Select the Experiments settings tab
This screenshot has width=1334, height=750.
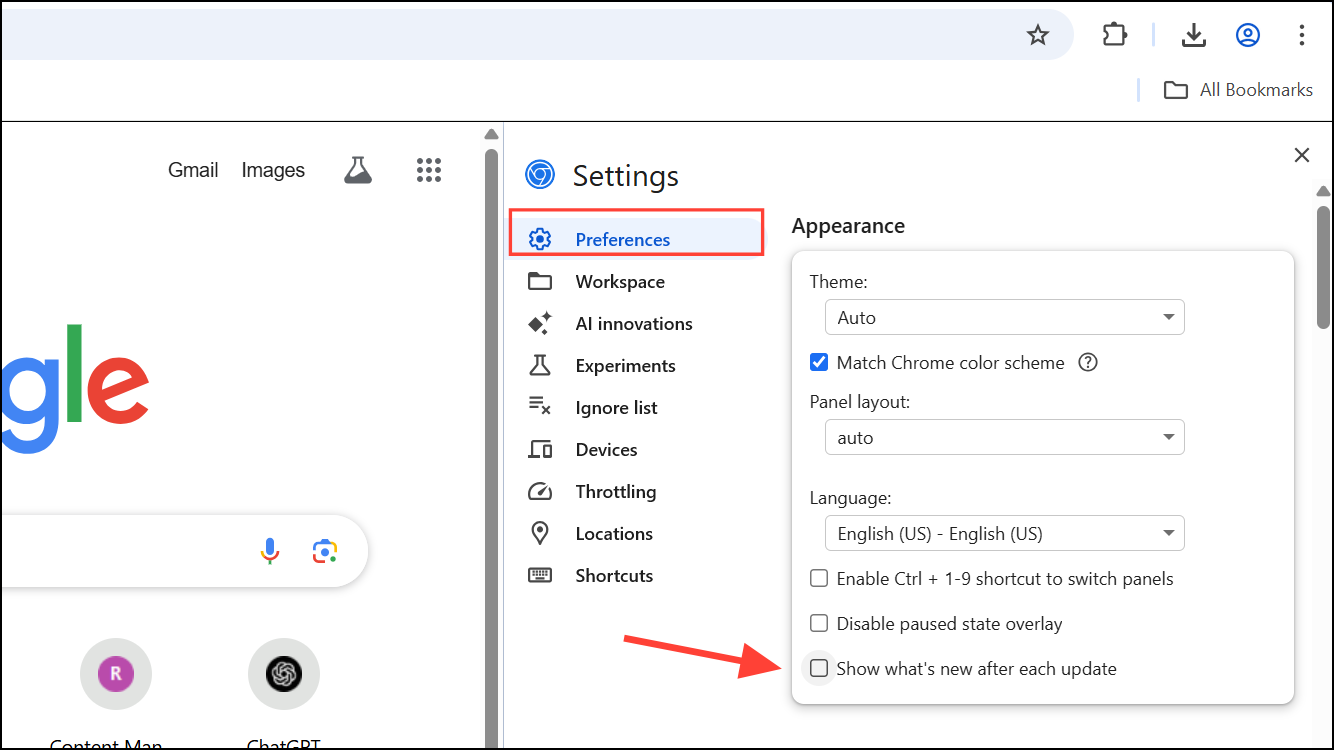(625, 366)
